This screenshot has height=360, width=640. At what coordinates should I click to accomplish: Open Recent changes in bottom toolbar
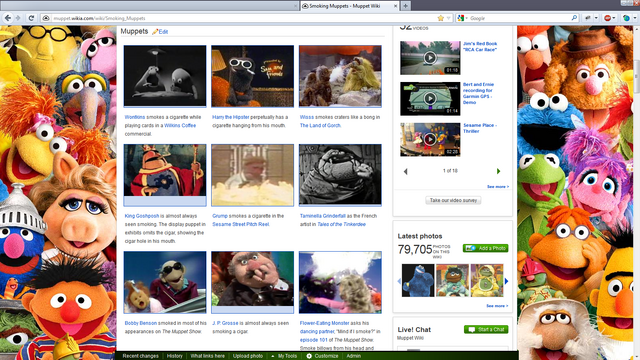click(140, 356)
